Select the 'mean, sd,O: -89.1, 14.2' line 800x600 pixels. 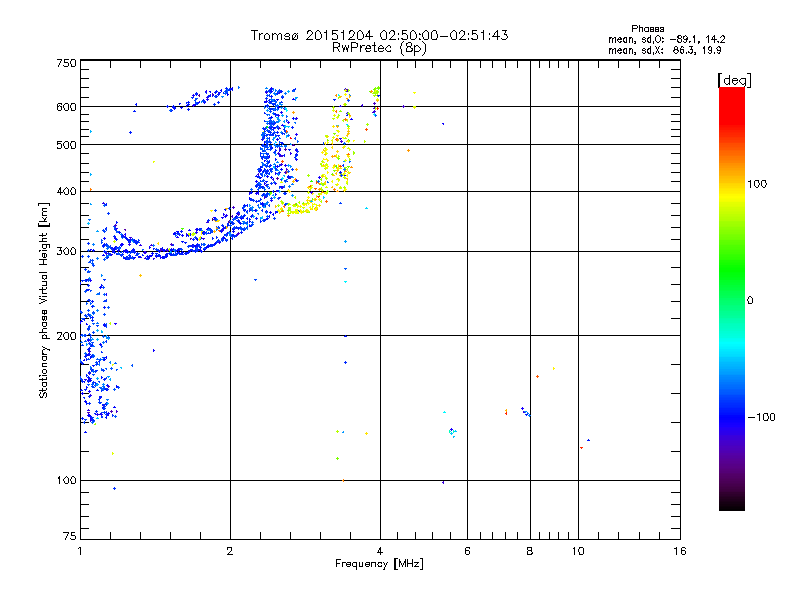(x=666, y=39)
